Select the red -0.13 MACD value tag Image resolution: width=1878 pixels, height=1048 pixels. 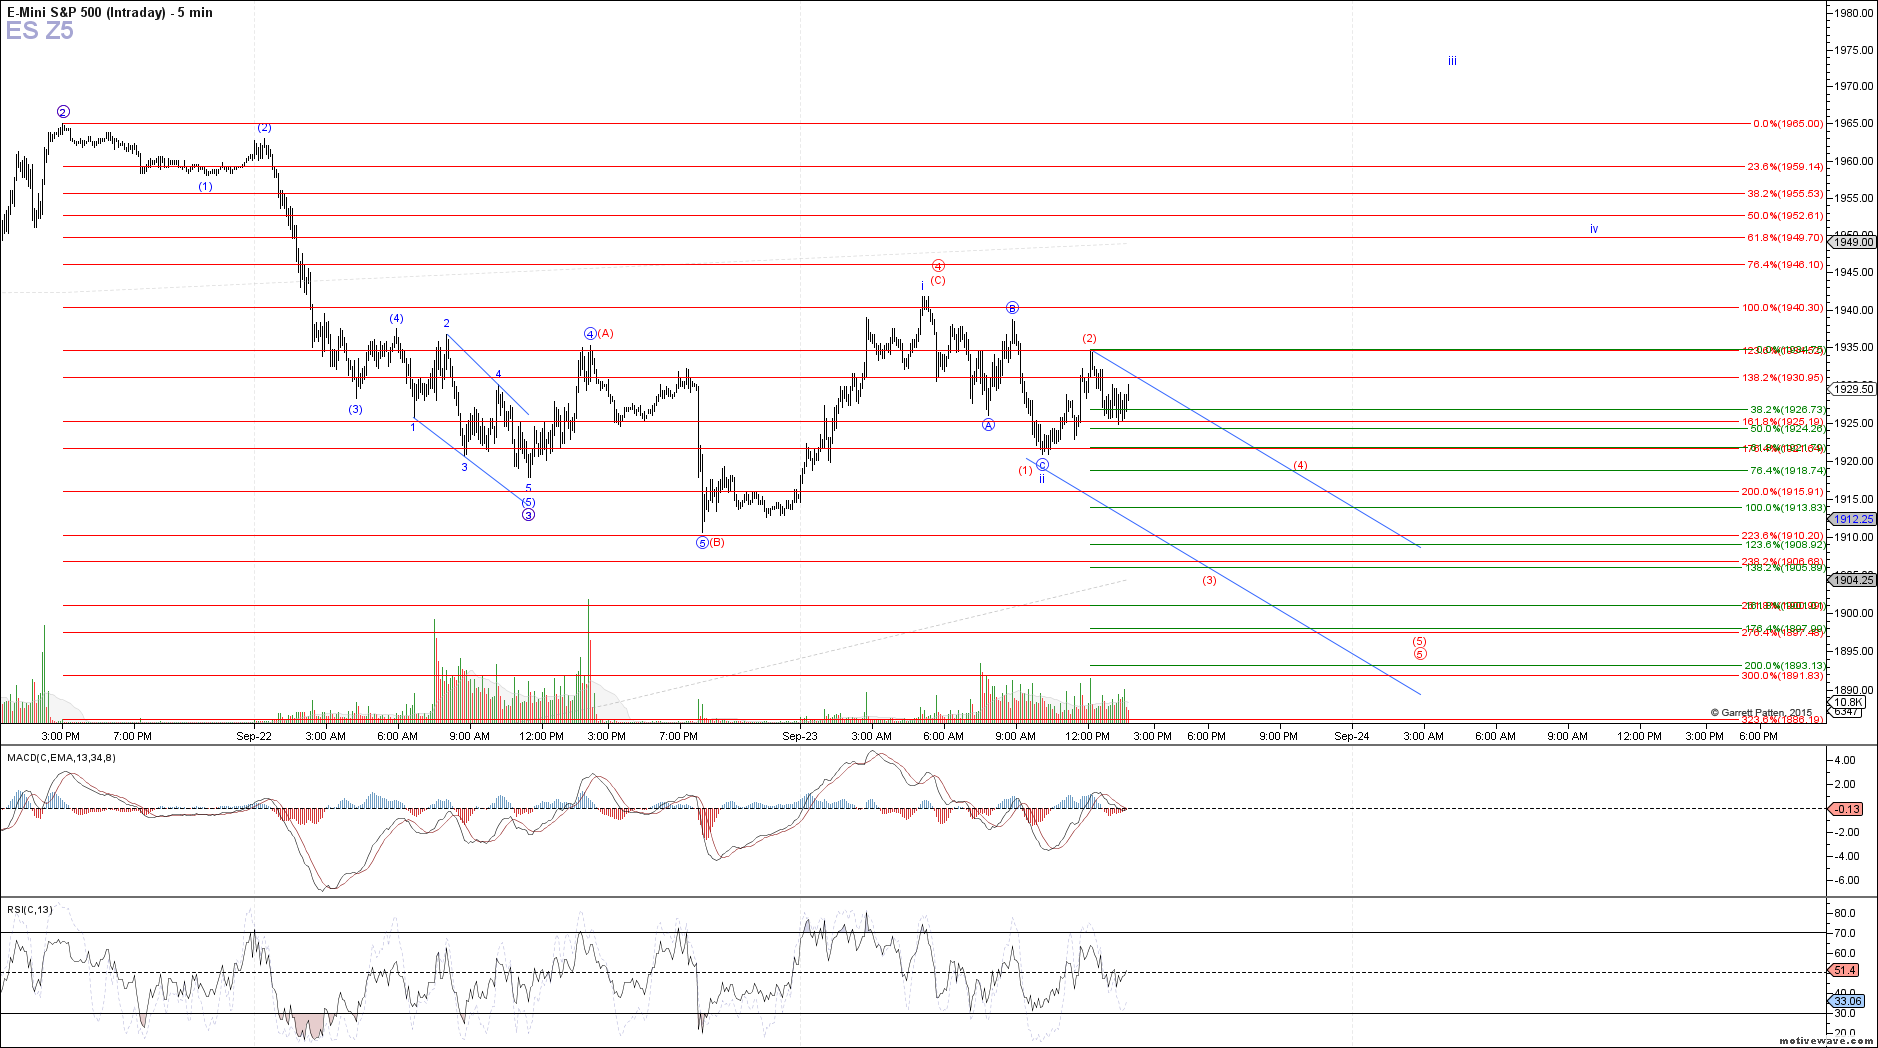[x=1847, y=809]
